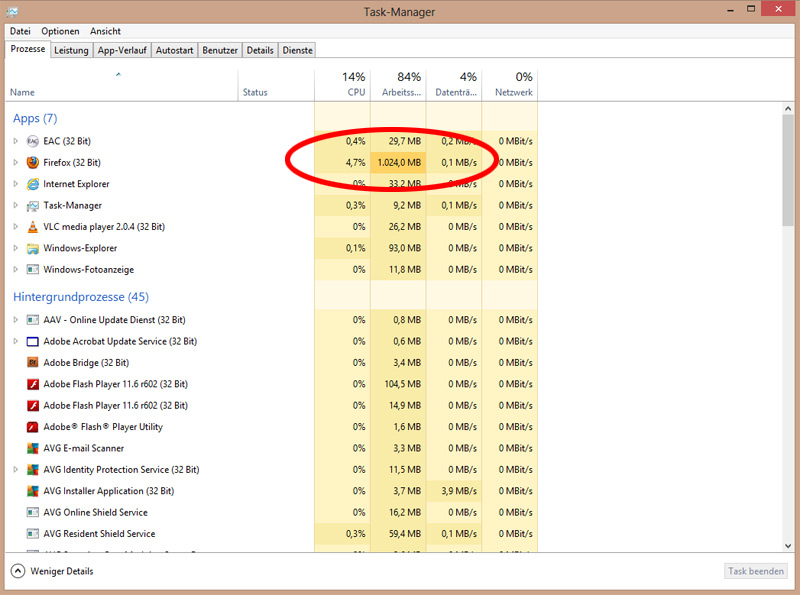
Task: Click the AVG Installer Application icon
Action: click(33, 491)
